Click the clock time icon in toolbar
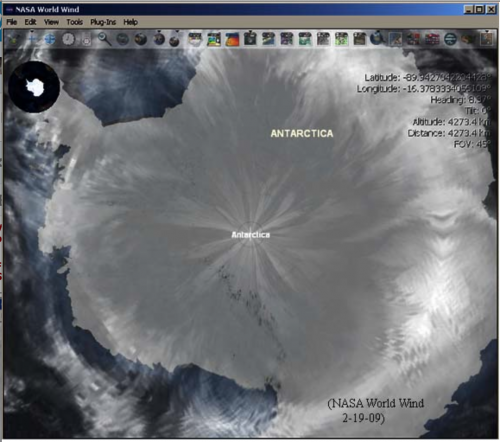This screenshot has width=500, height=442. [x=68, y=39]
